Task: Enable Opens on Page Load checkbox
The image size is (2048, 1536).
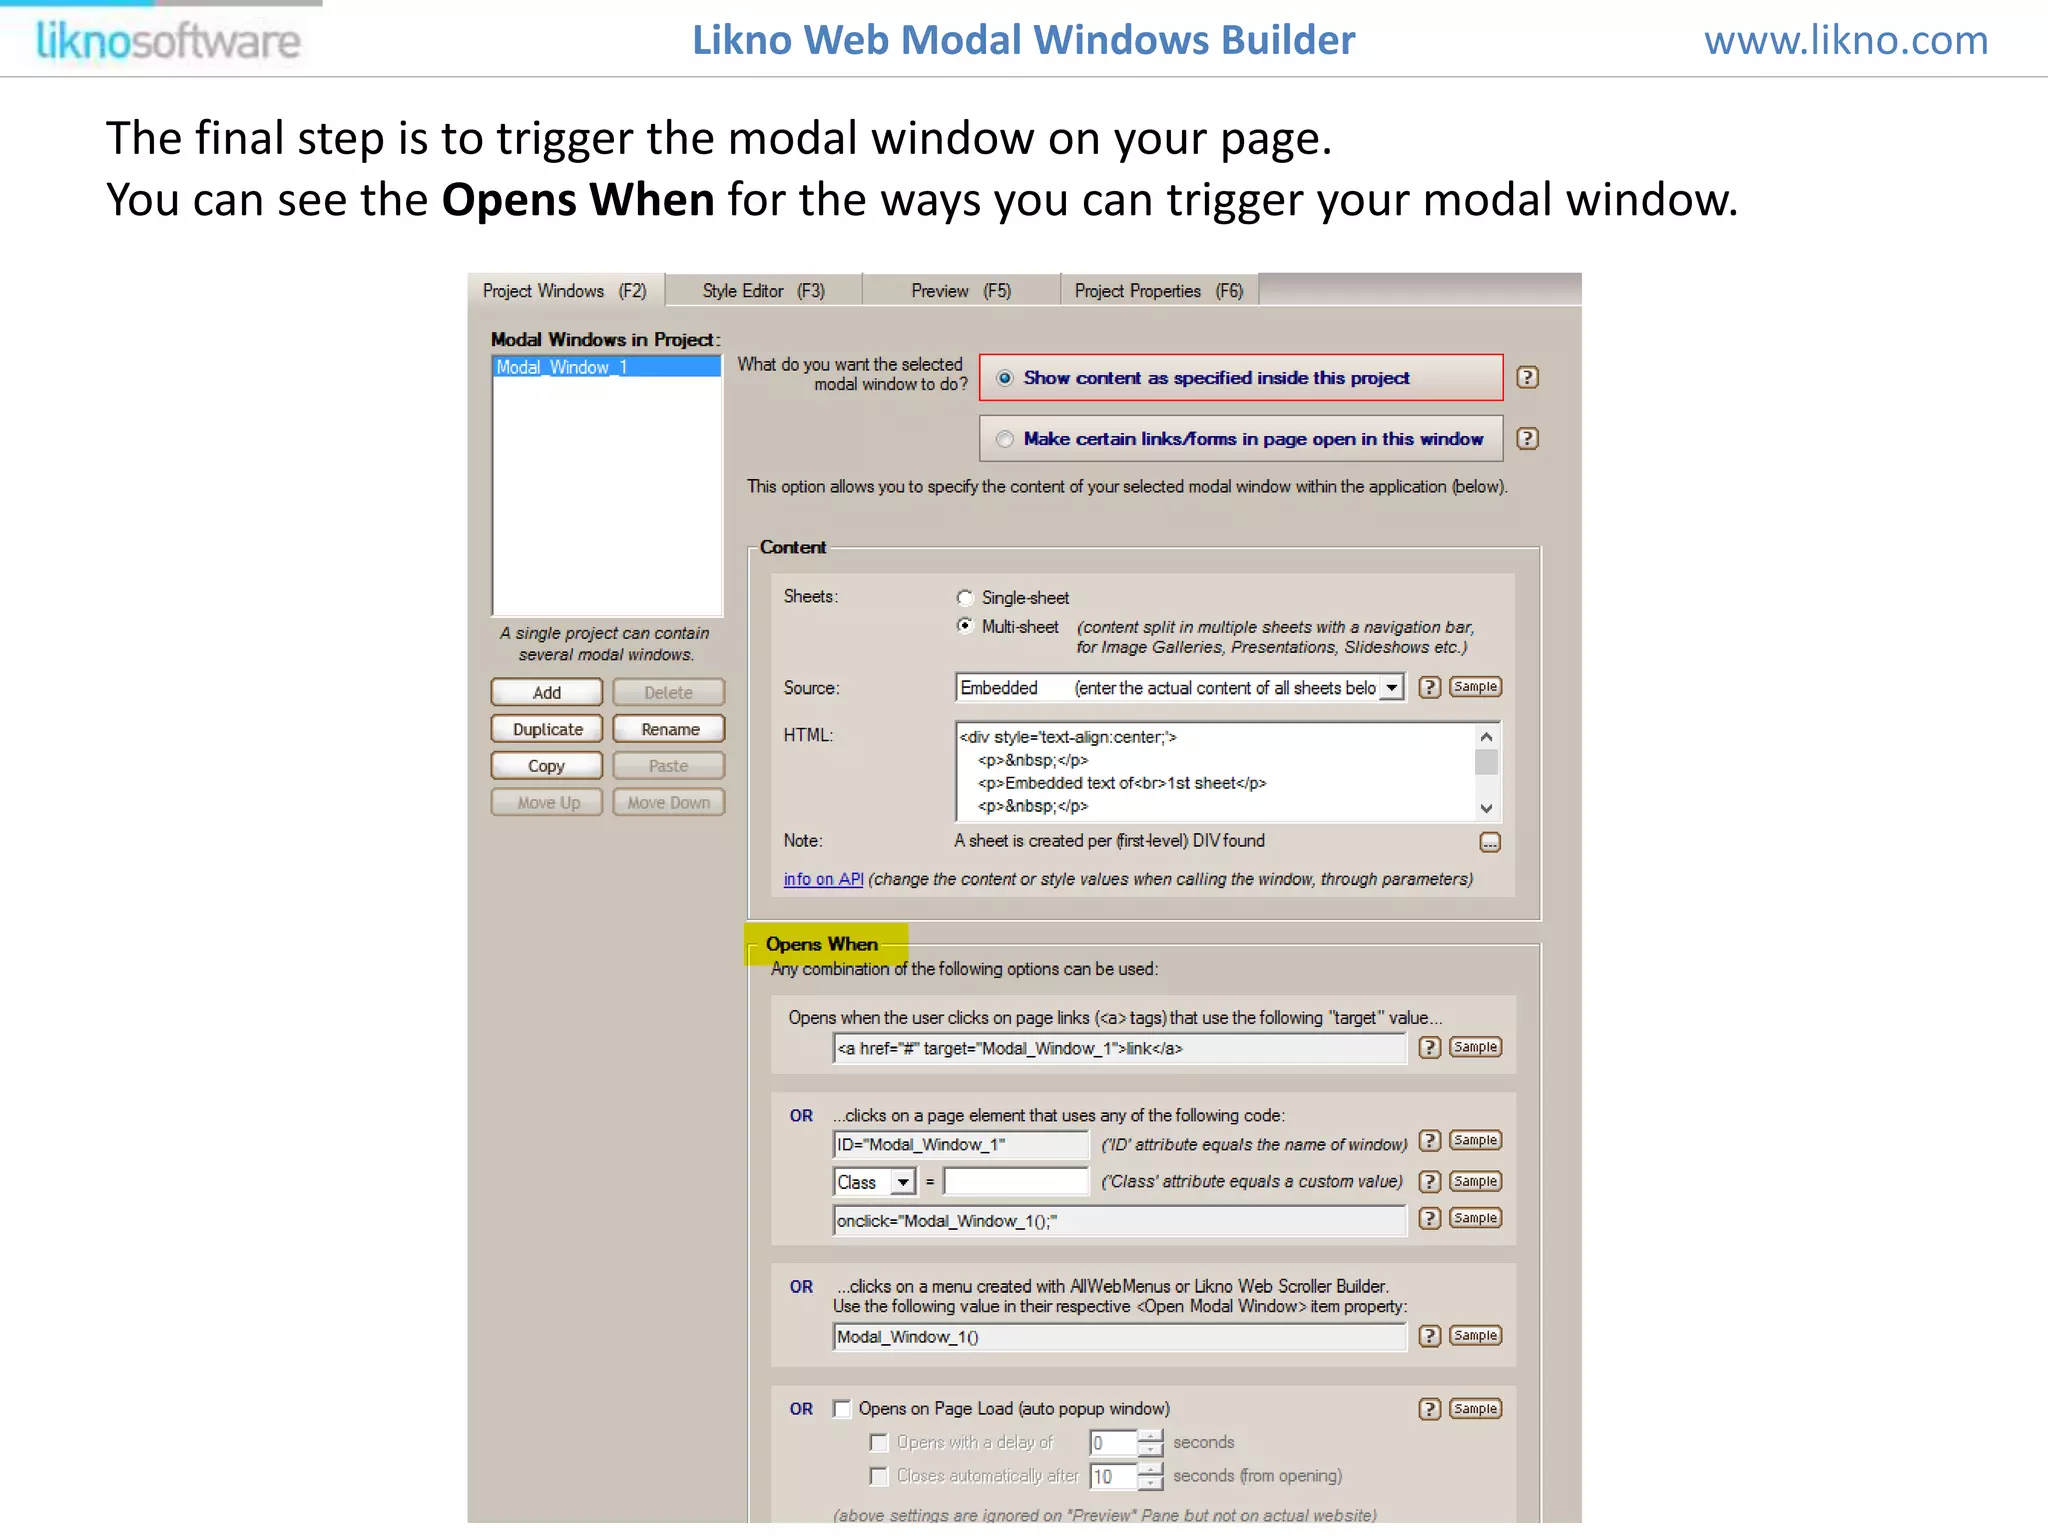Action: point(842,1409)
